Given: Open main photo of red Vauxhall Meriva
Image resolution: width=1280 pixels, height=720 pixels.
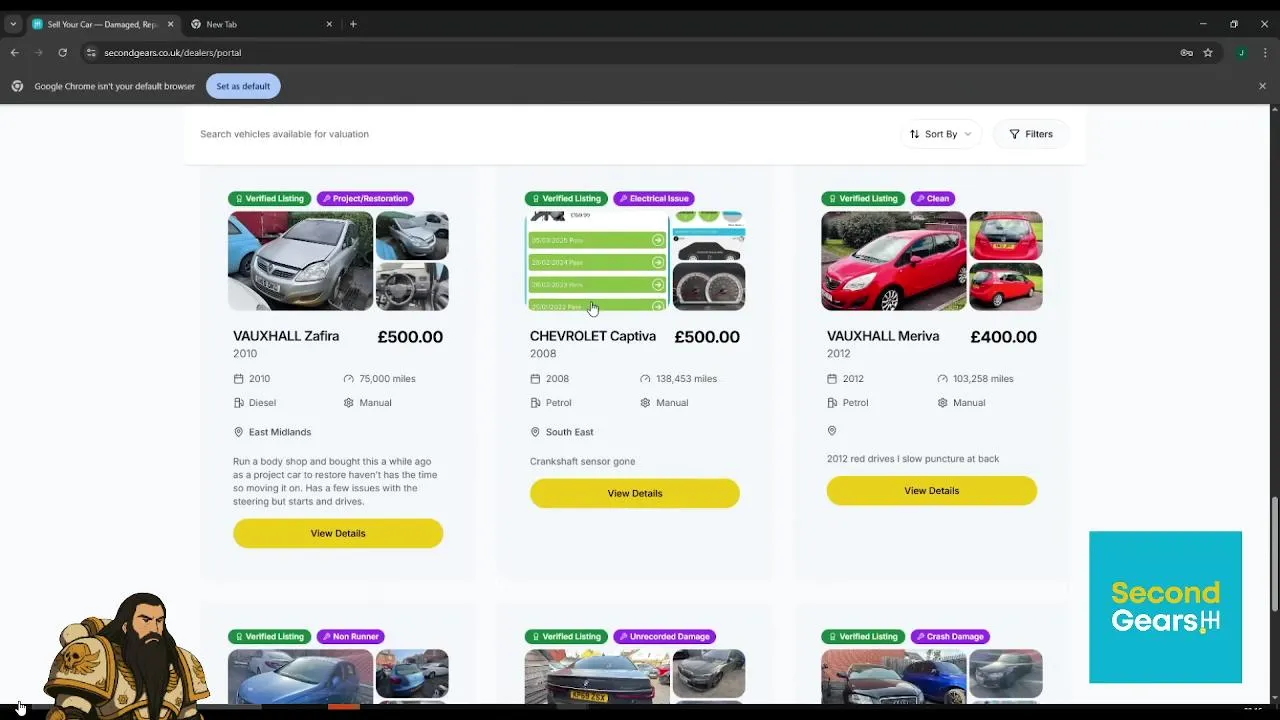Looking at the screenshot, I should click(894, 261).
